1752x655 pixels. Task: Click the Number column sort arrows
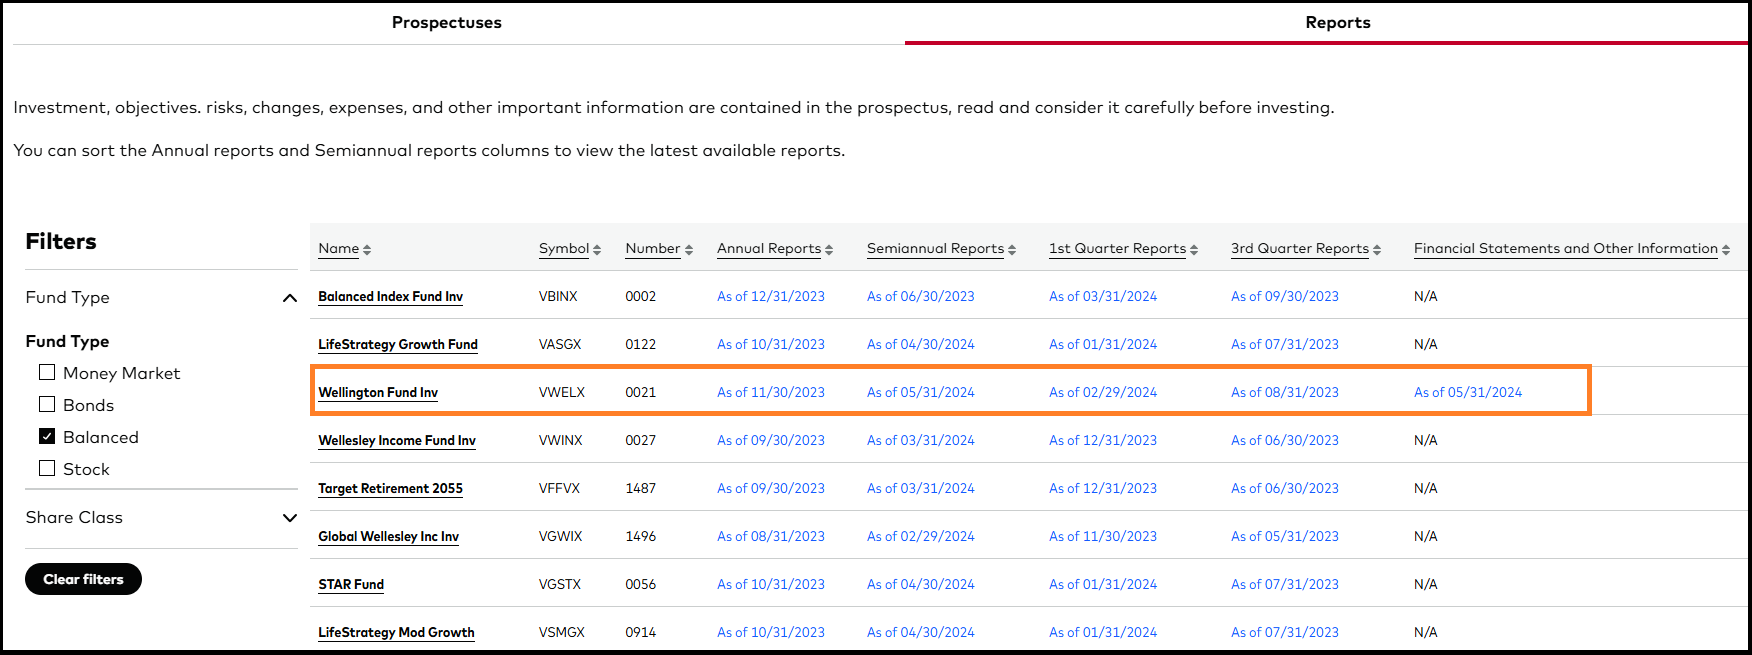click(x=689, y=250)
